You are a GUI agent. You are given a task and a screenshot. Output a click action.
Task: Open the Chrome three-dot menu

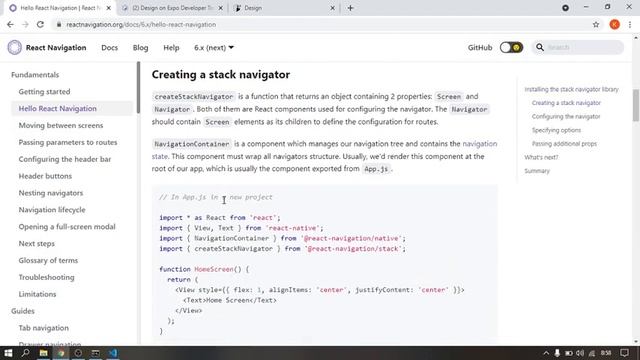coord(630,24)
